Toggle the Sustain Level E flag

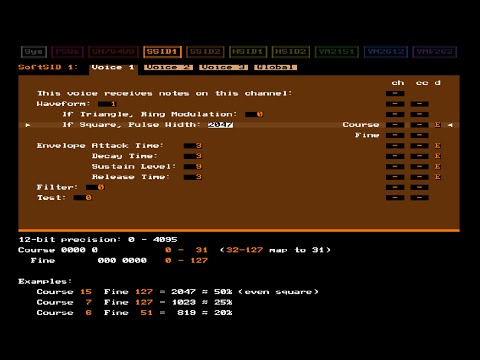438,166
